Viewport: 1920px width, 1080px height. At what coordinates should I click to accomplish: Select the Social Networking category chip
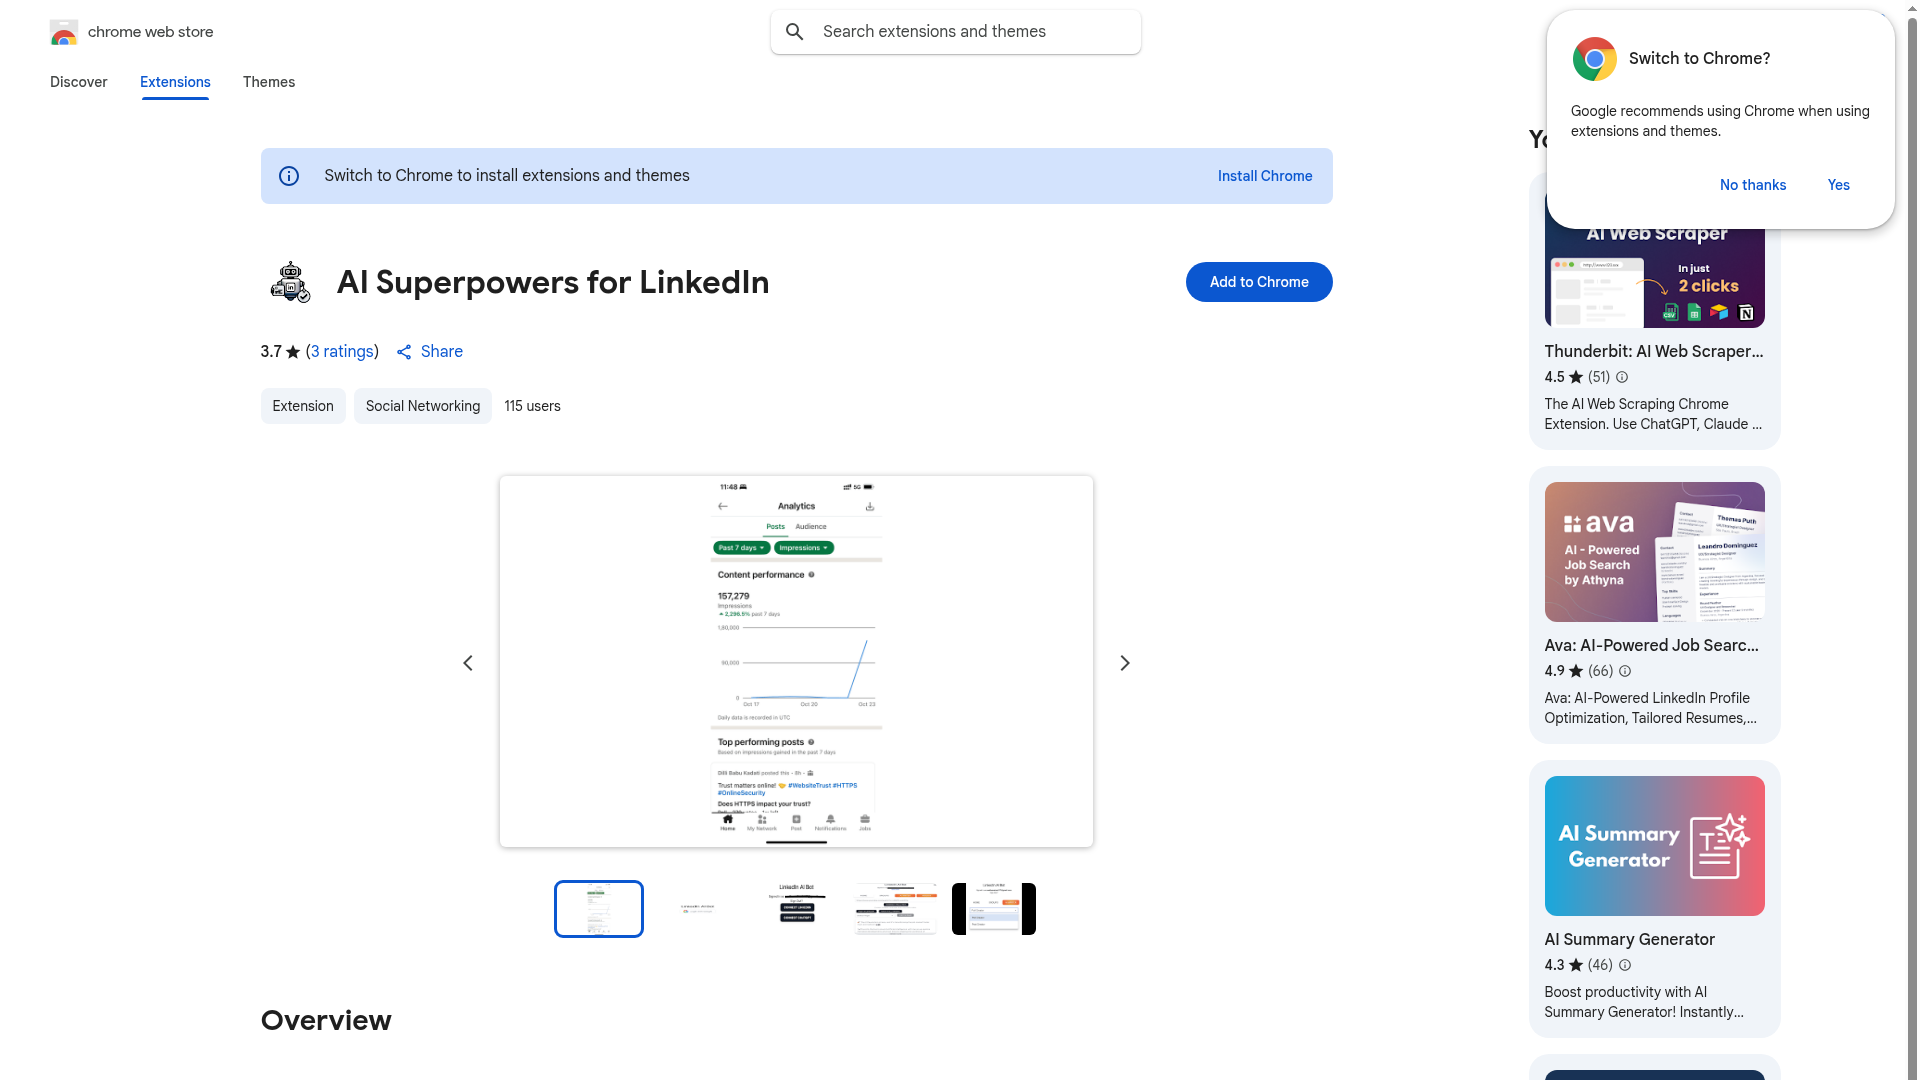422,406
